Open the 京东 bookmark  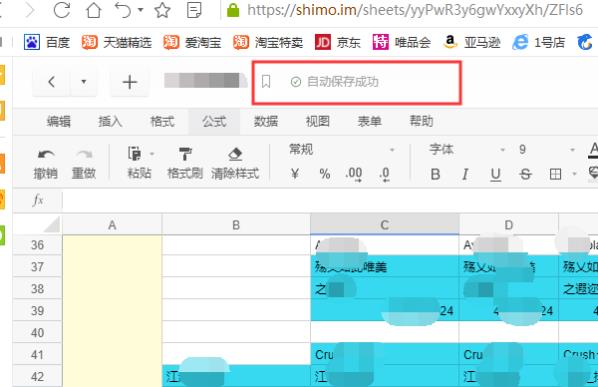click(338, 42)
